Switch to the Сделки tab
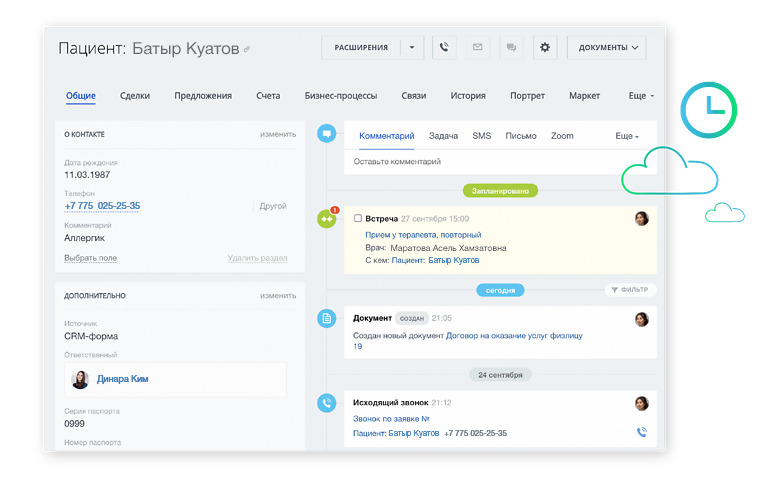 tap(135, 96)
